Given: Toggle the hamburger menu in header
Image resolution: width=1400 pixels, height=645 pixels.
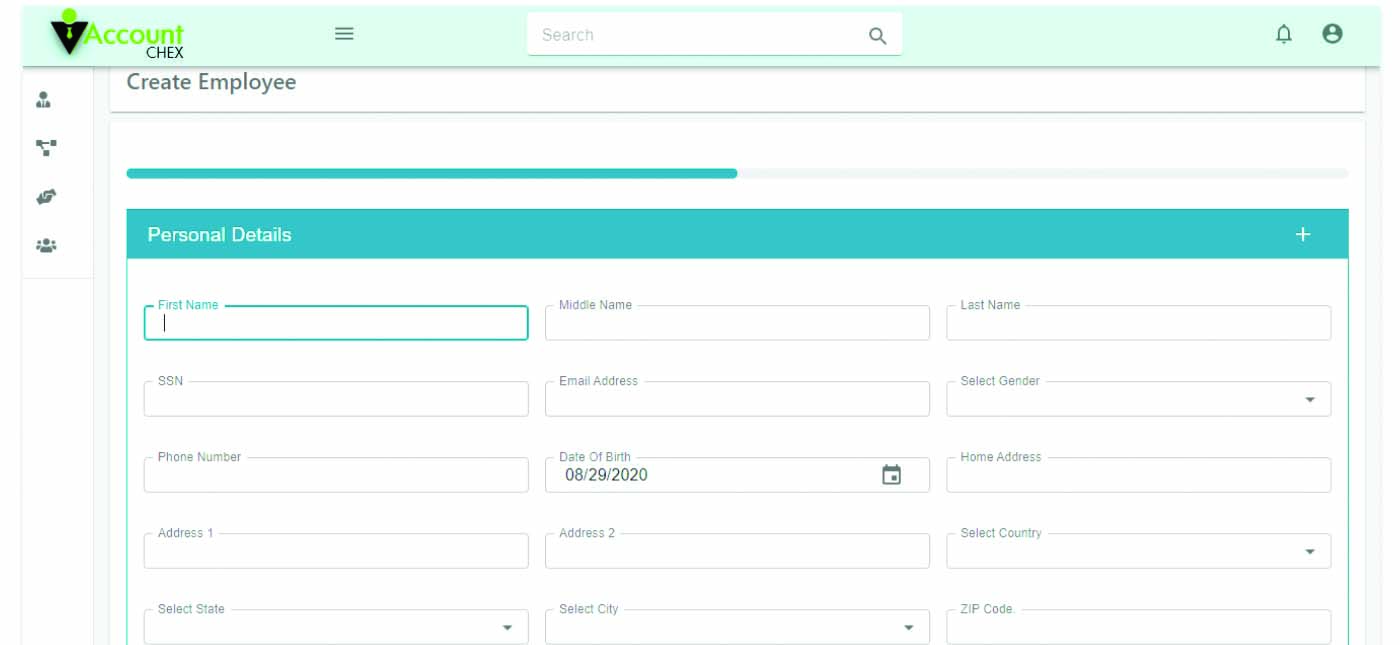Looking at the screenshot, I should (x=344, y=34).
